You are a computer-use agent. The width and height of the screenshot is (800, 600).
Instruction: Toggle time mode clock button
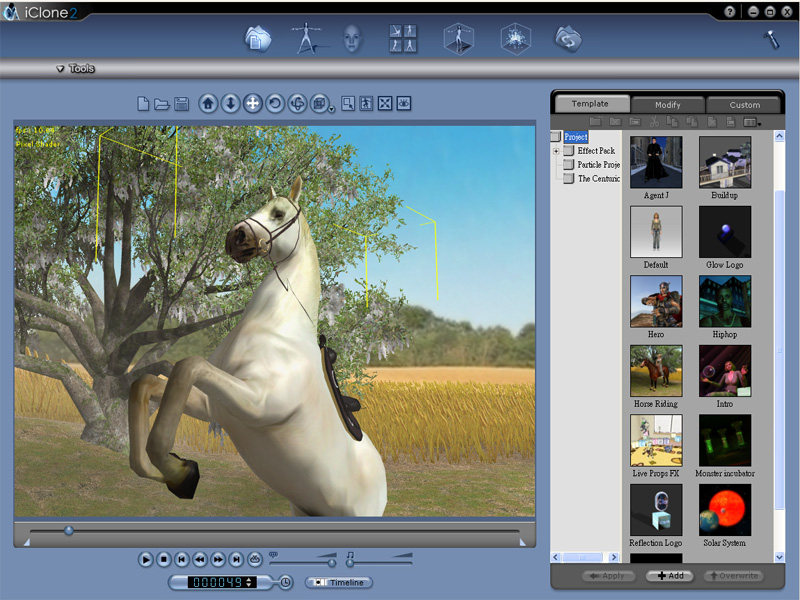(x=286, y=582)
